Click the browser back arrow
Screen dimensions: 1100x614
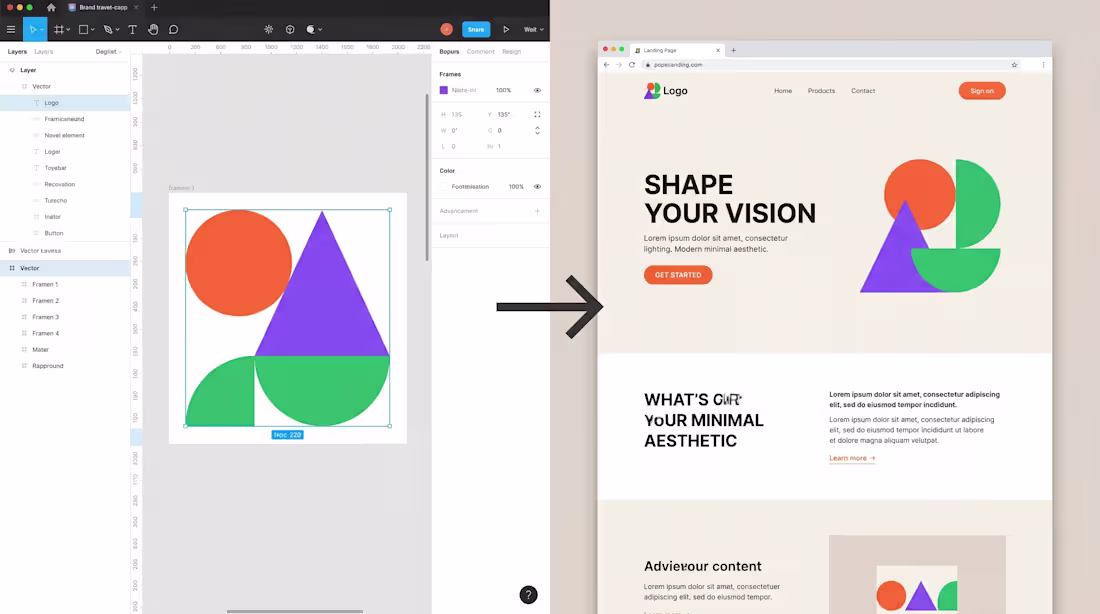607,65
